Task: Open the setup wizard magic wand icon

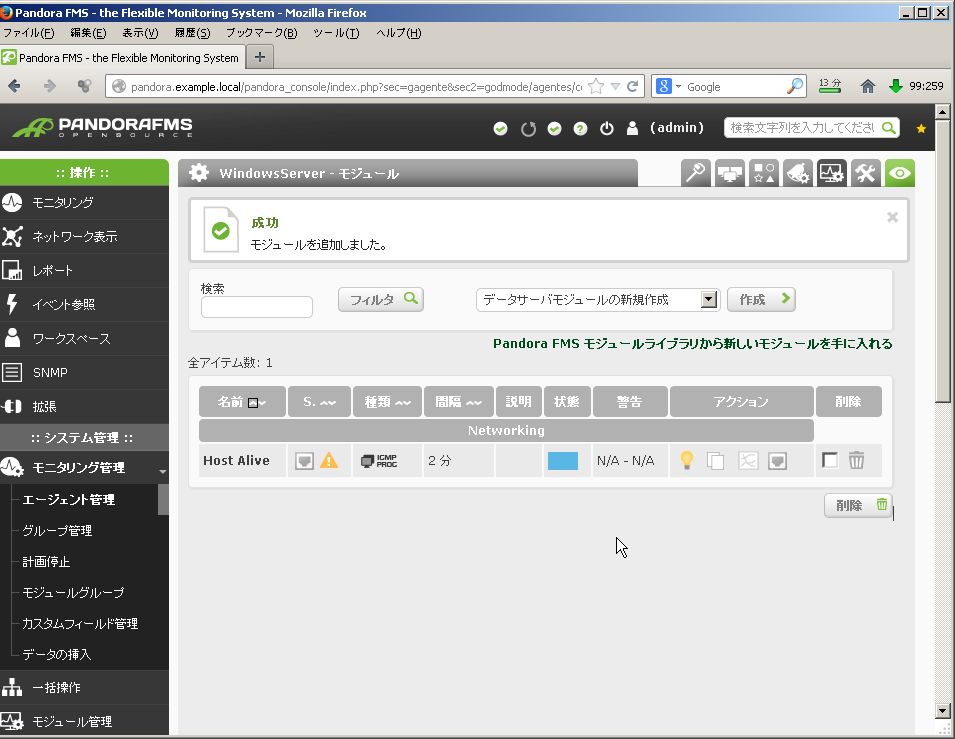Action: pos(696,173)
